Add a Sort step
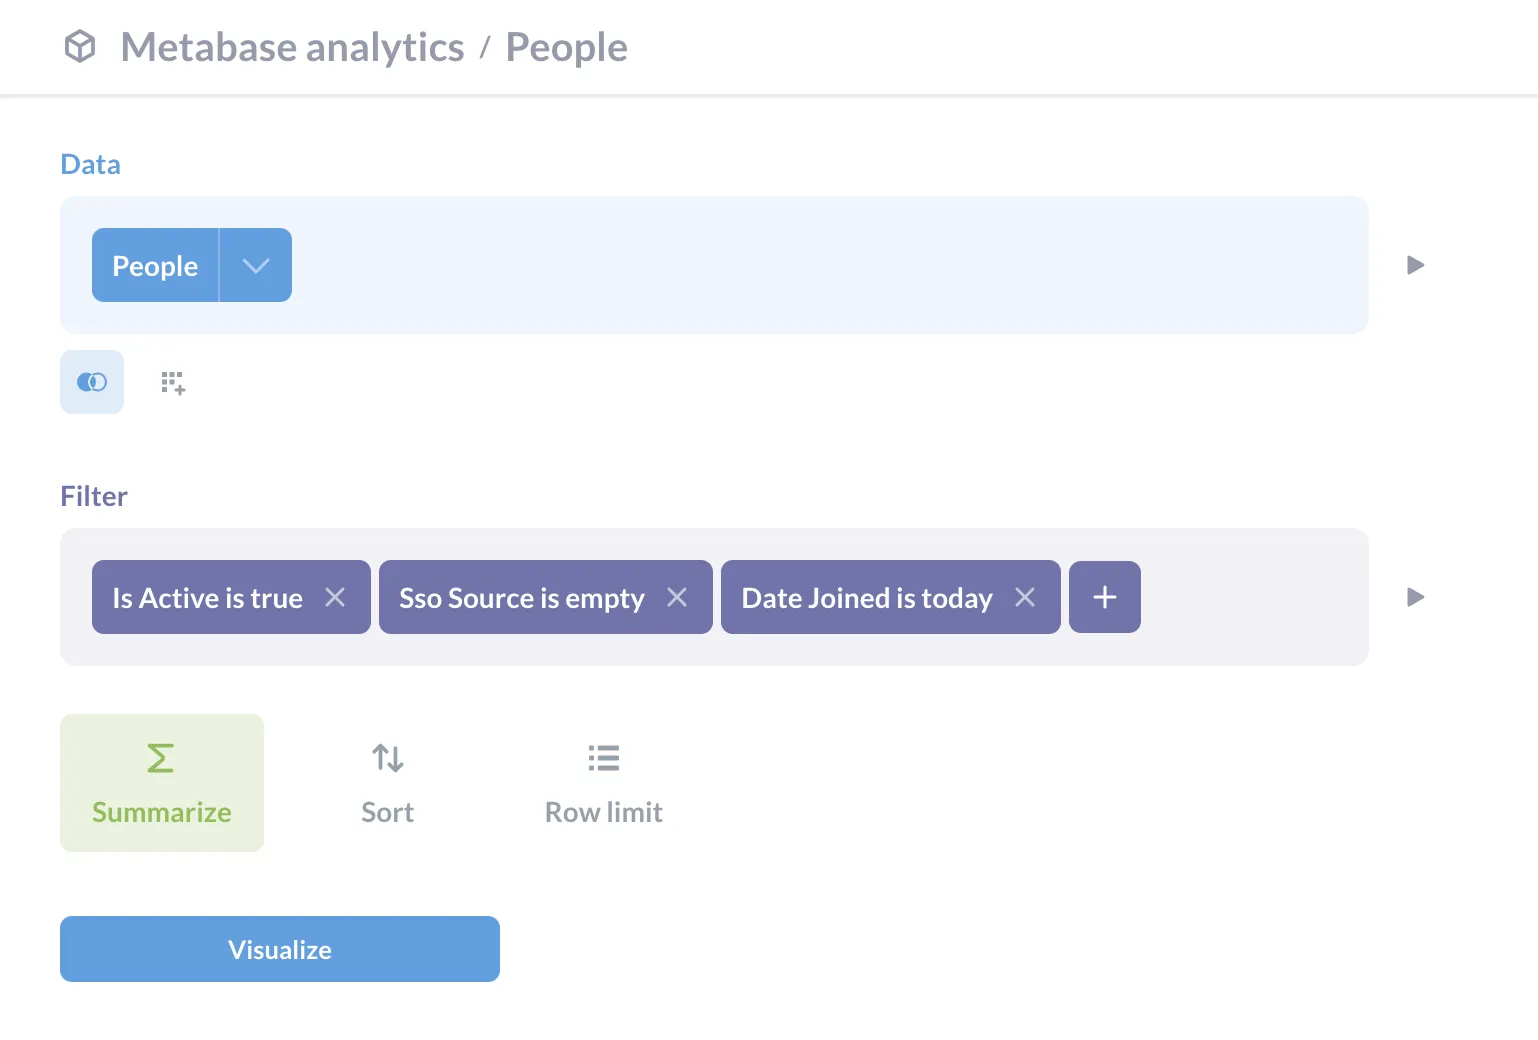The image size is (1538, 1040). point(388,783)
